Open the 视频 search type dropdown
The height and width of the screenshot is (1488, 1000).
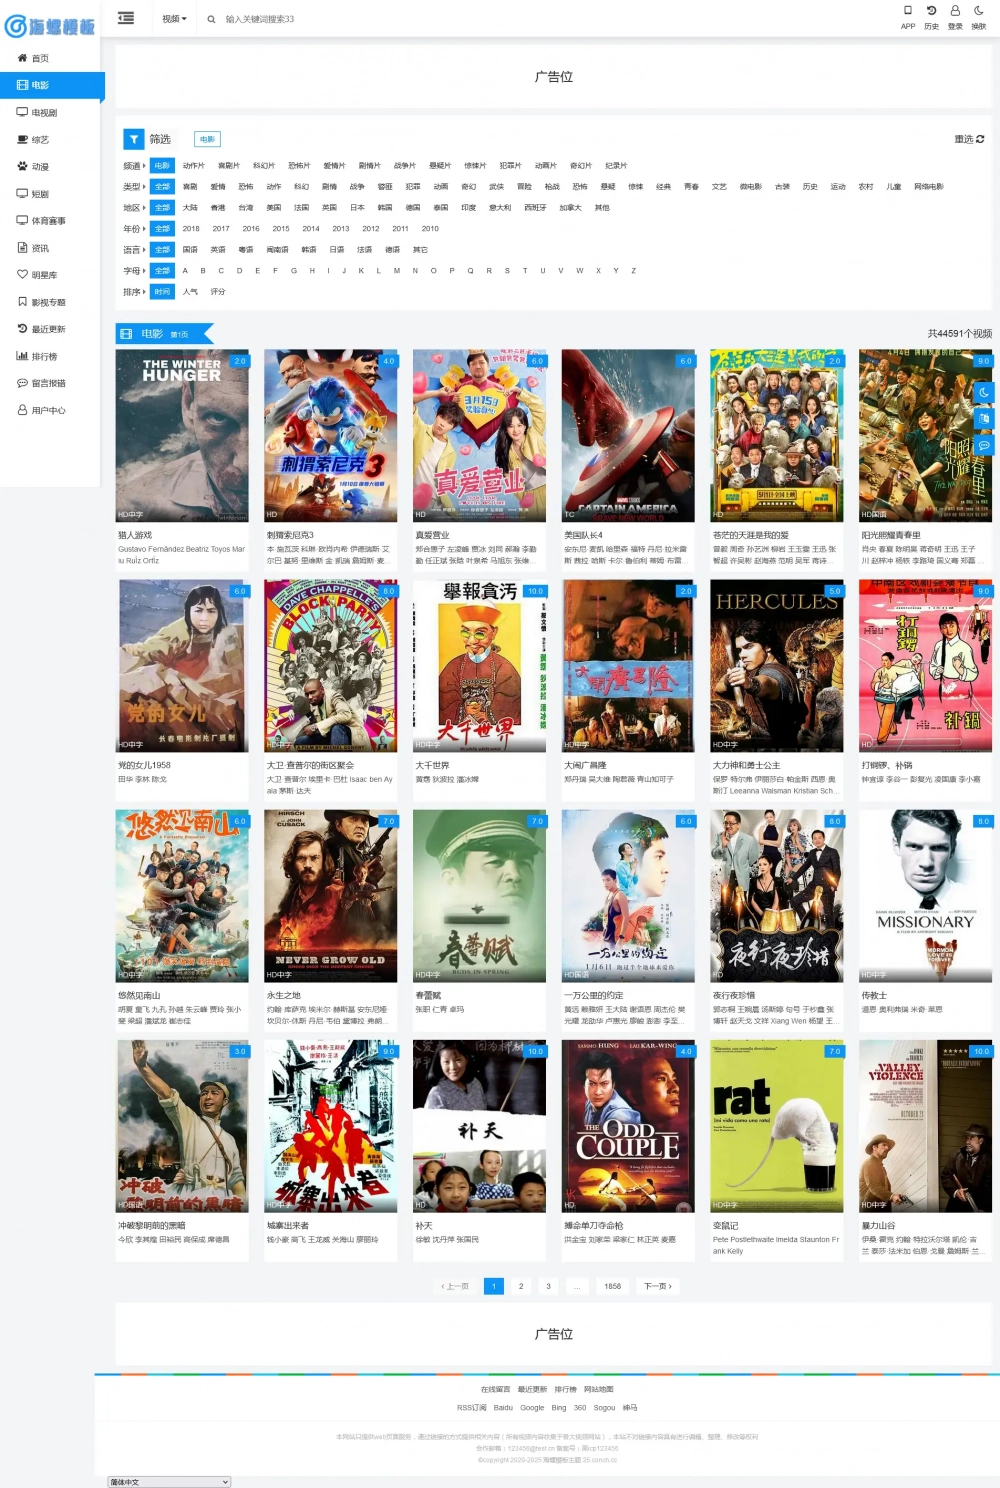[x=174, y=19]
